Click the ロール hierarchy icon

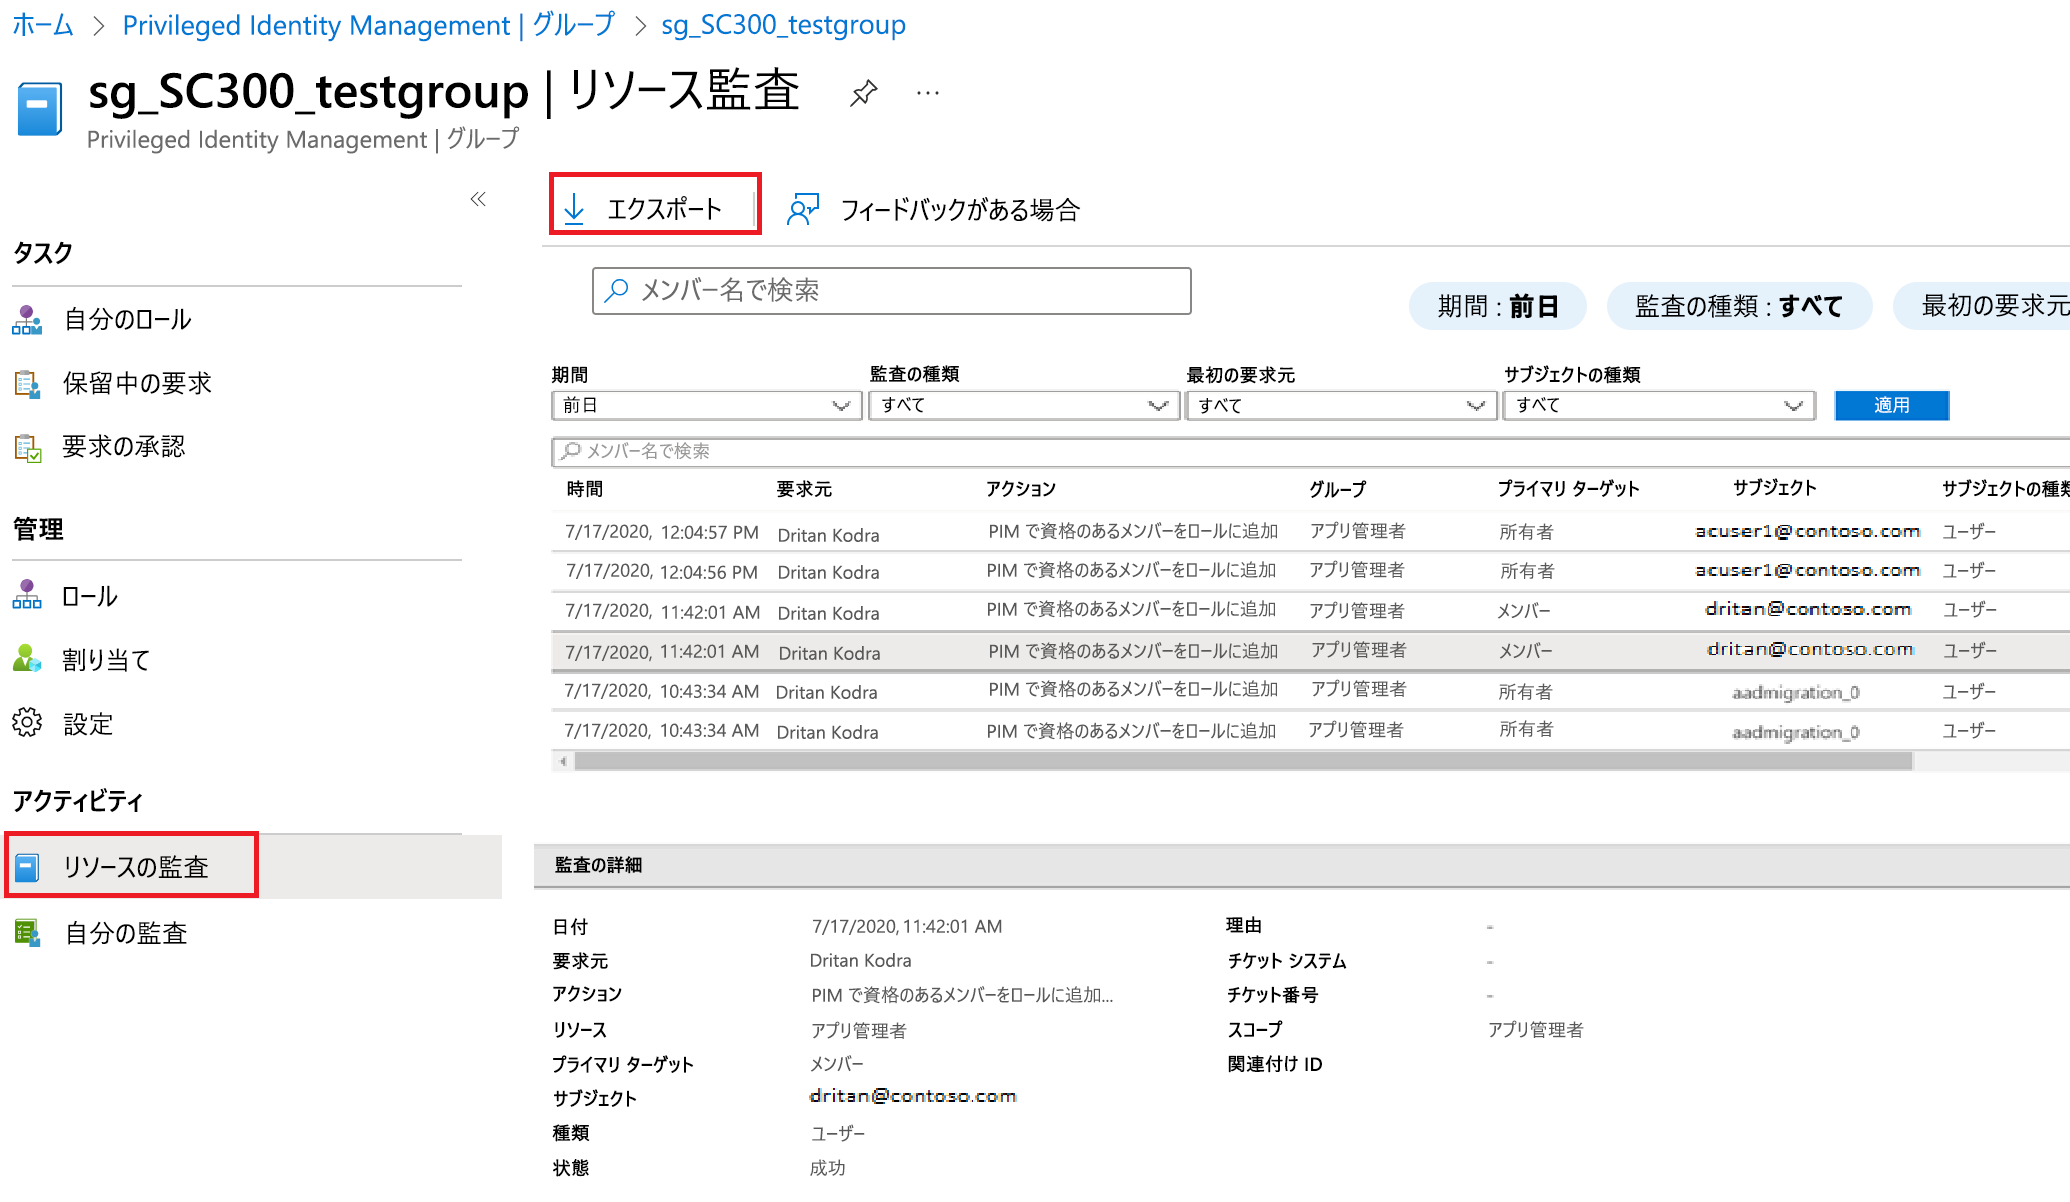[27, 595]
